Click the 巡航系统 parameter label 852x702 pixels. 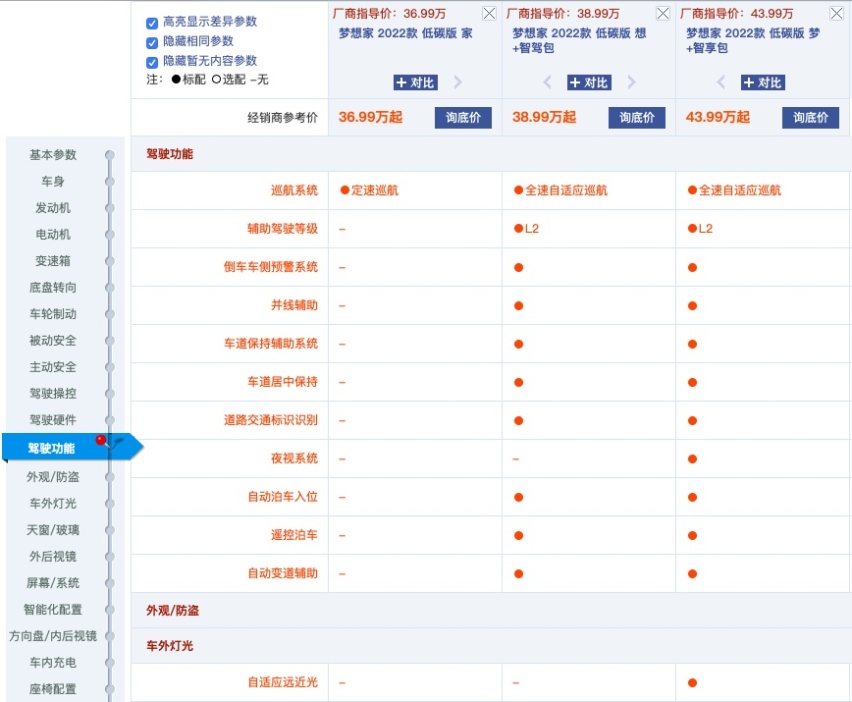pyautogui.click(x=294, y=191)
